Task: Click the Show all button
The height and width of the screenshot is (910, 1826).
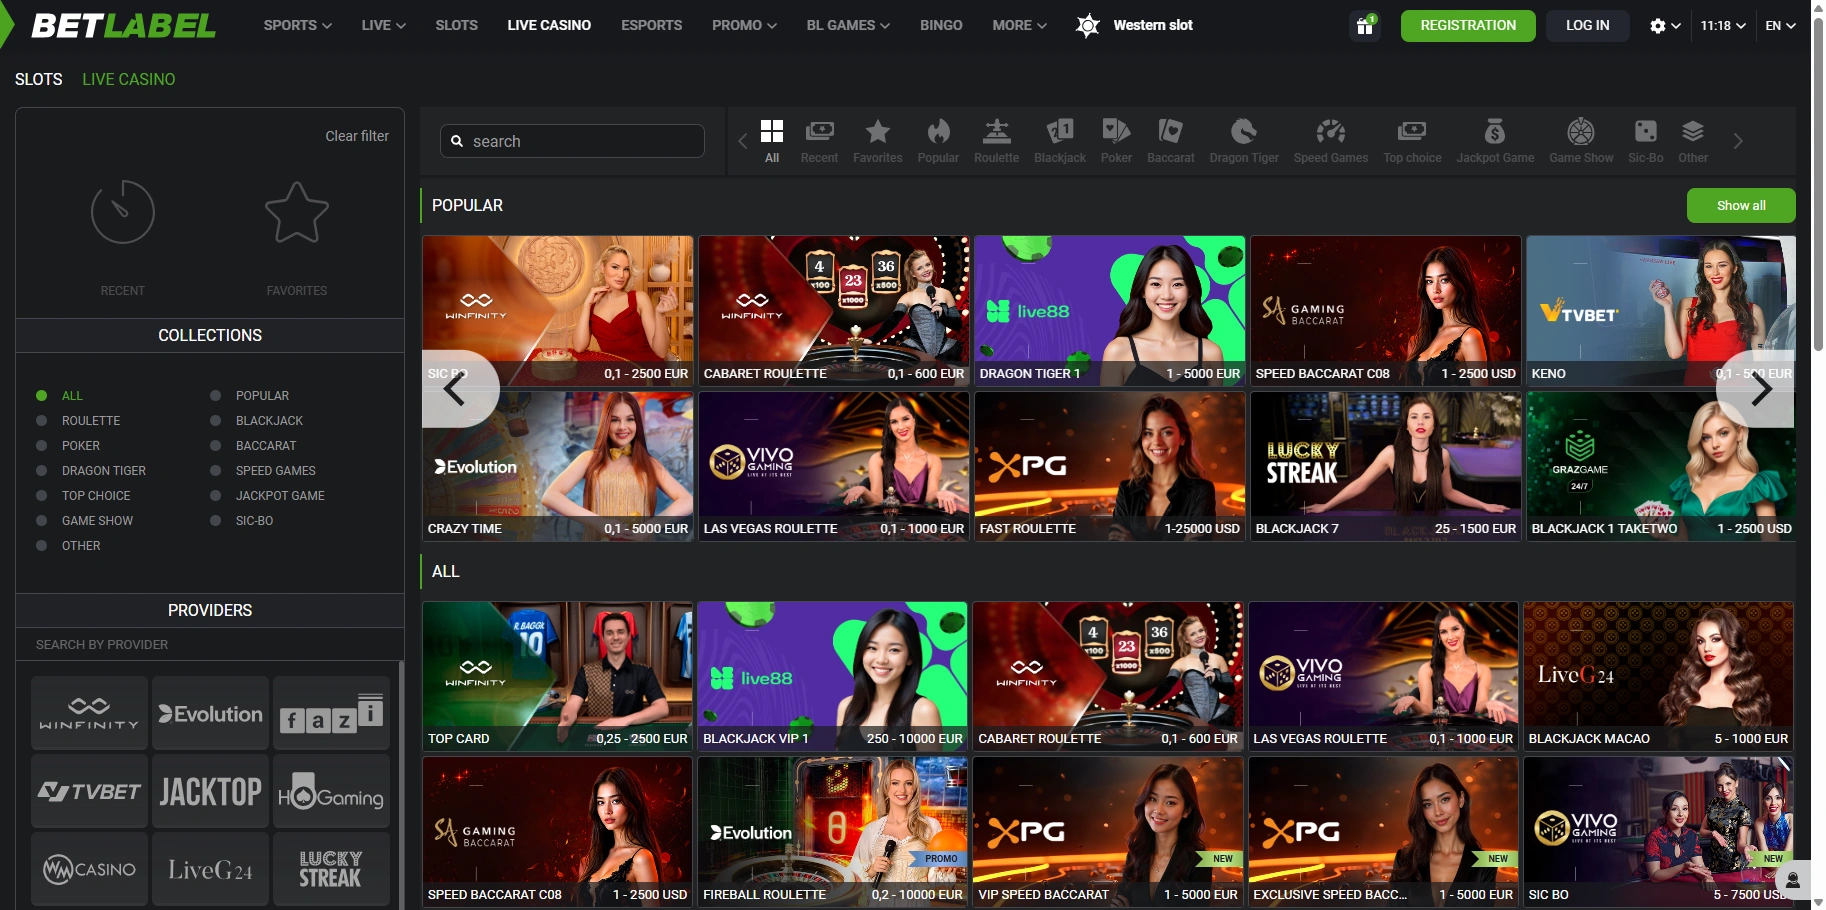Action: point(1740,206)
